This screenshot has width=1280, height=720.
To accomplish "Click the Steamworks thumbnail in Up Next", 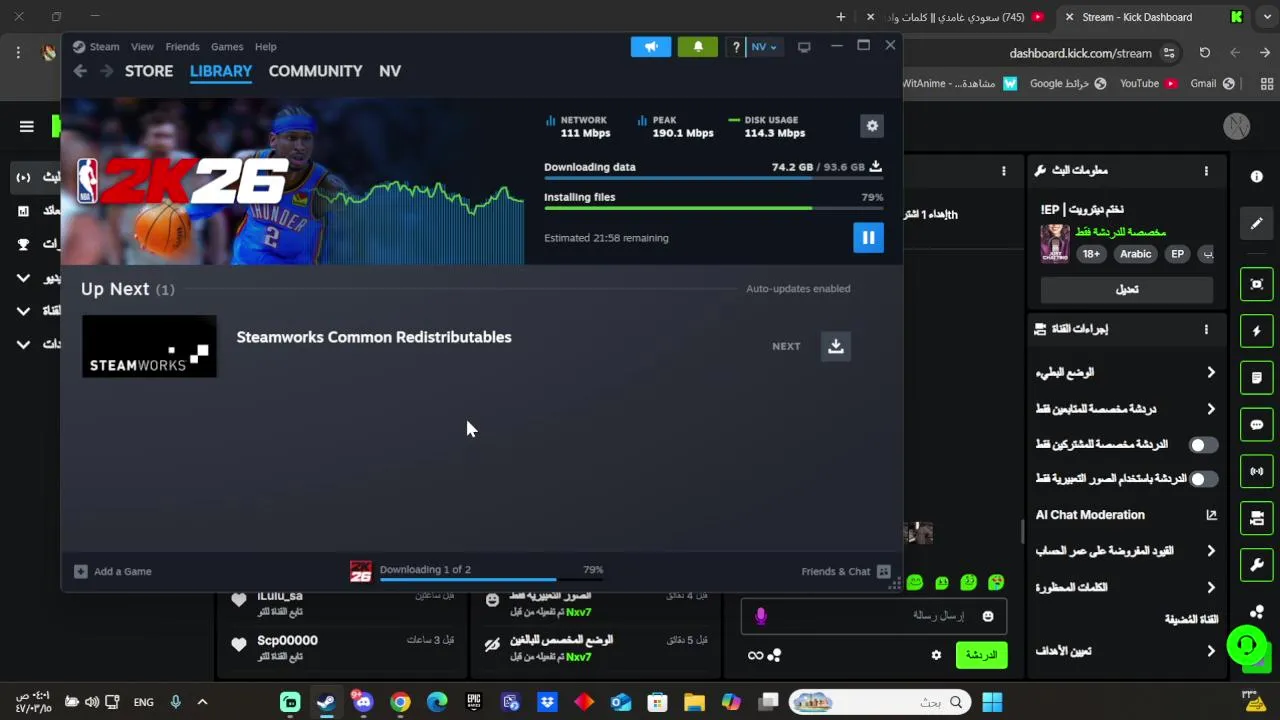I will (x=149, y=347).
